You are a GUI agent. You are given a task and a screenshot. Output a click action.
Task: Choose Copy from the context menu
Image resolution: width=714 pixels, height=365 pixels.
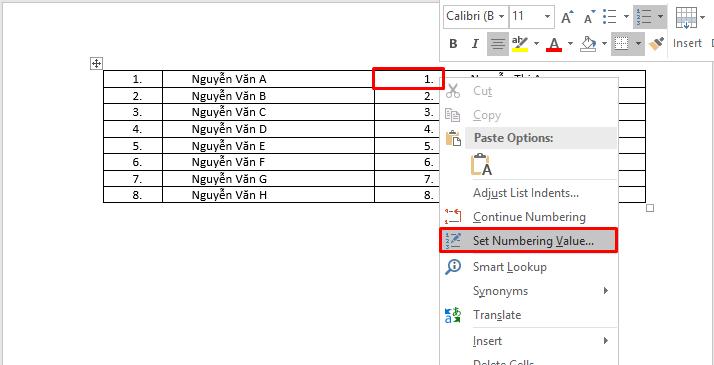click(x=528, y=115)
